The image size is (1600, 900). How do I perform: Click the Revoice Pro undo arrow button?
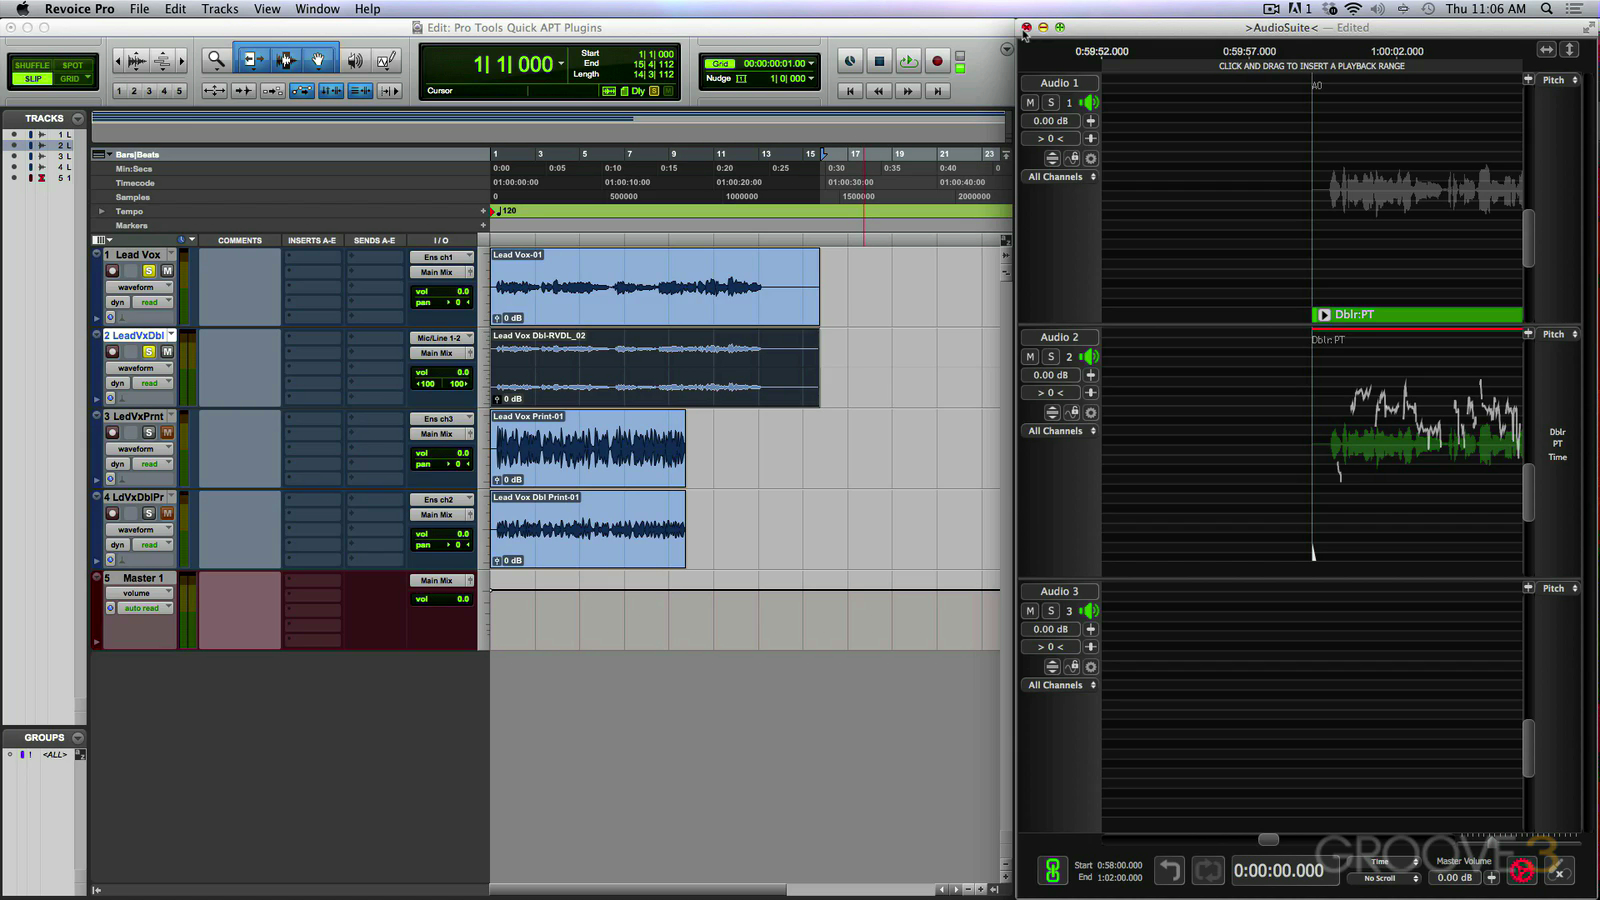point(1169,871)
